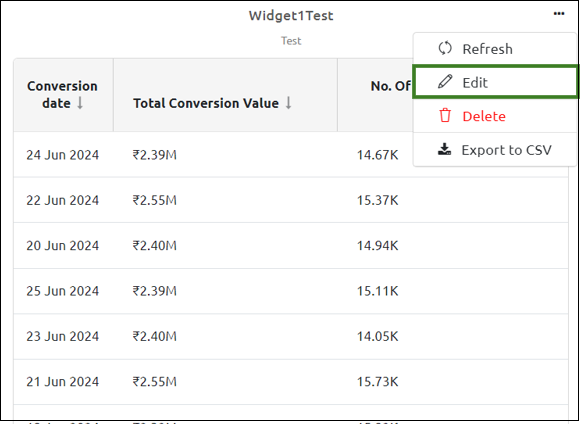Click the ₹2.39M value for 24 Jun 2024

[x=154, y=155]
